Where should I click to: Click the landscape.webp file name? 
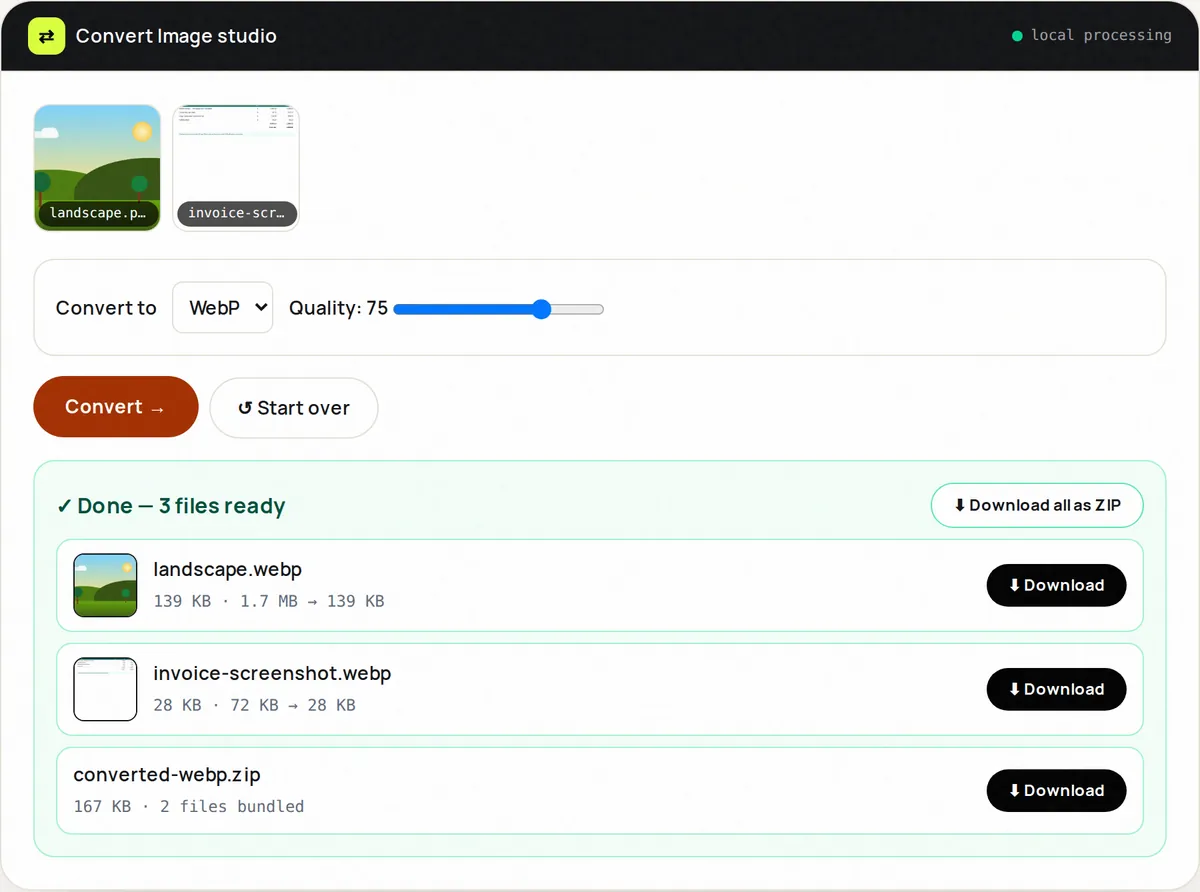coord(227,570)
